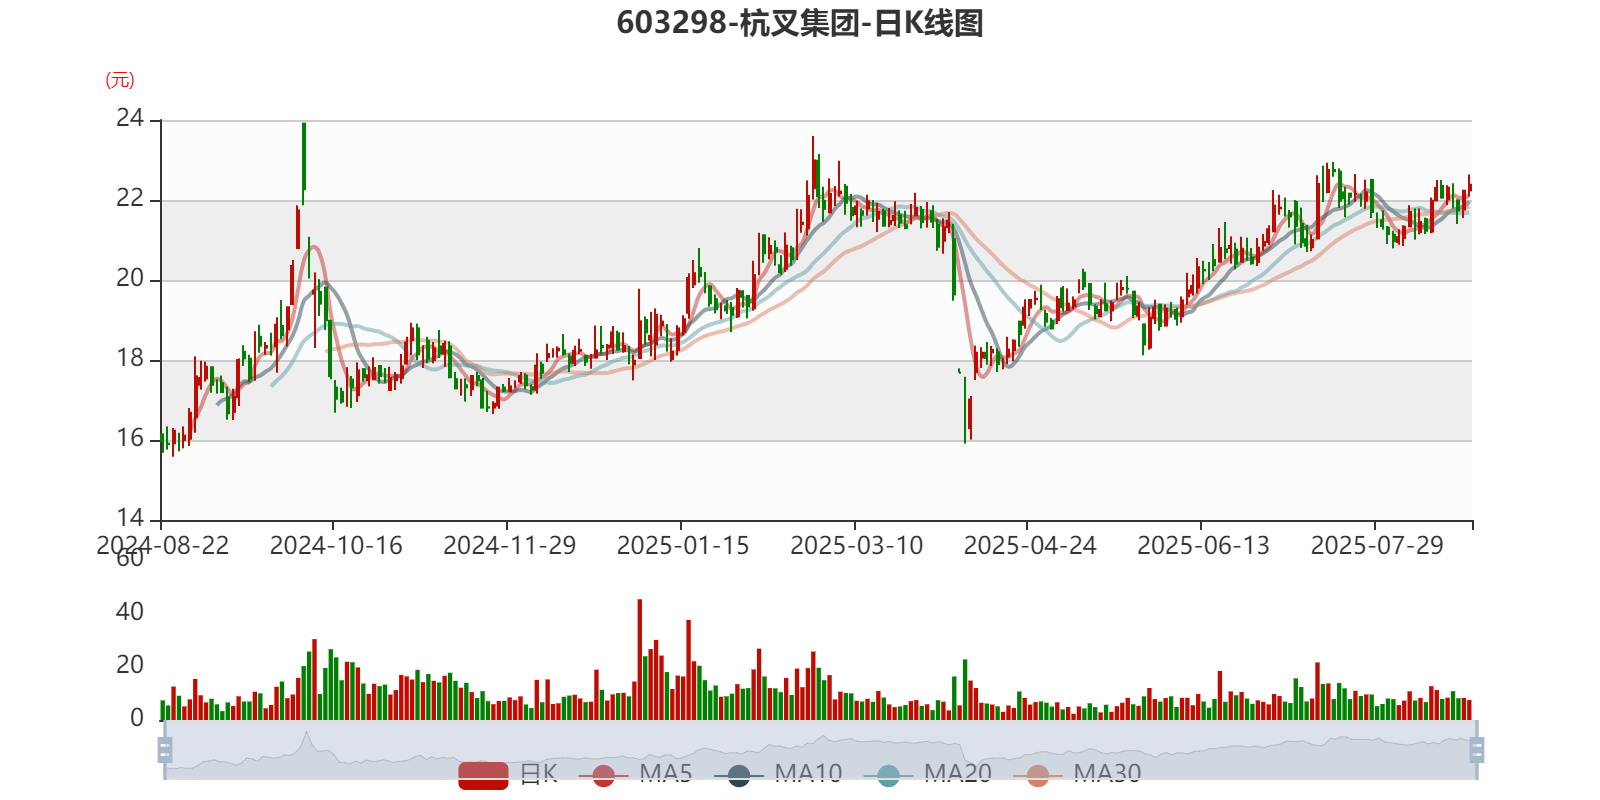The width and height of the screenshot is (1600, 800).
Task: Click the 22 price axis label
Action: (130, 199)
